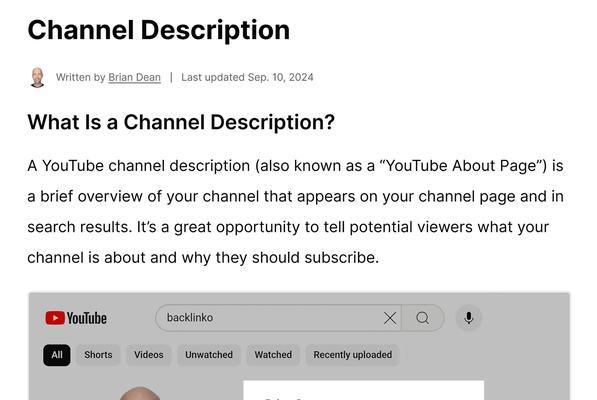
Task: Select the Shorts filter chip
Action: point(98,355)
